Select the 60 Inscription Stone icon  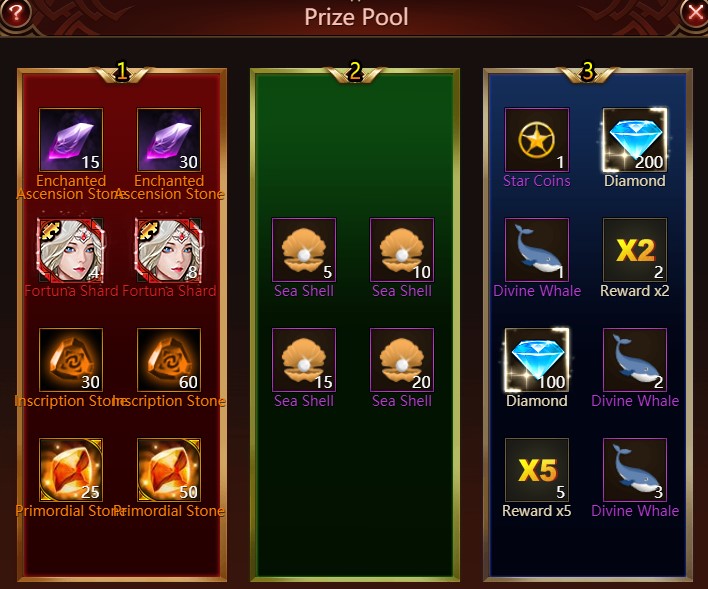point(169,360)
